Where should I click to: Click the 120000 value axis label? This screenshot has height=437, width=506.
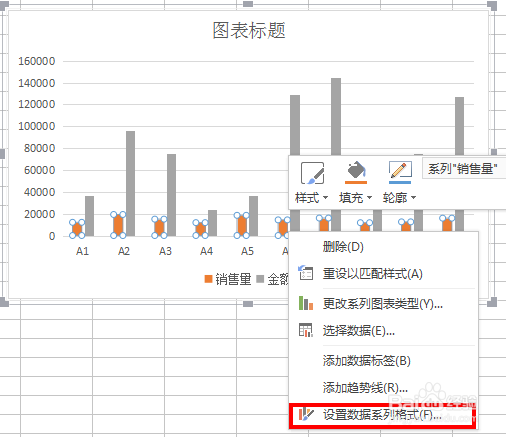(x=37, y=105)
